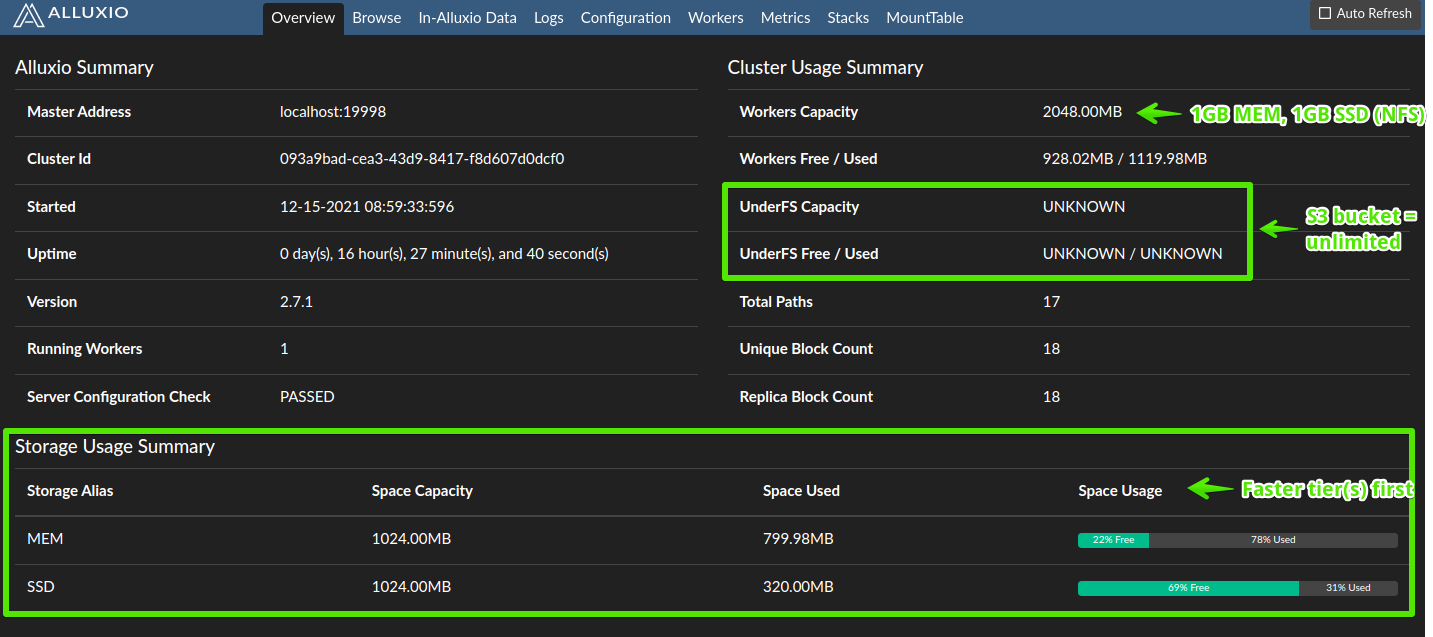
Task: Click the PASSED configuration check status
Action: pos(307,397)
